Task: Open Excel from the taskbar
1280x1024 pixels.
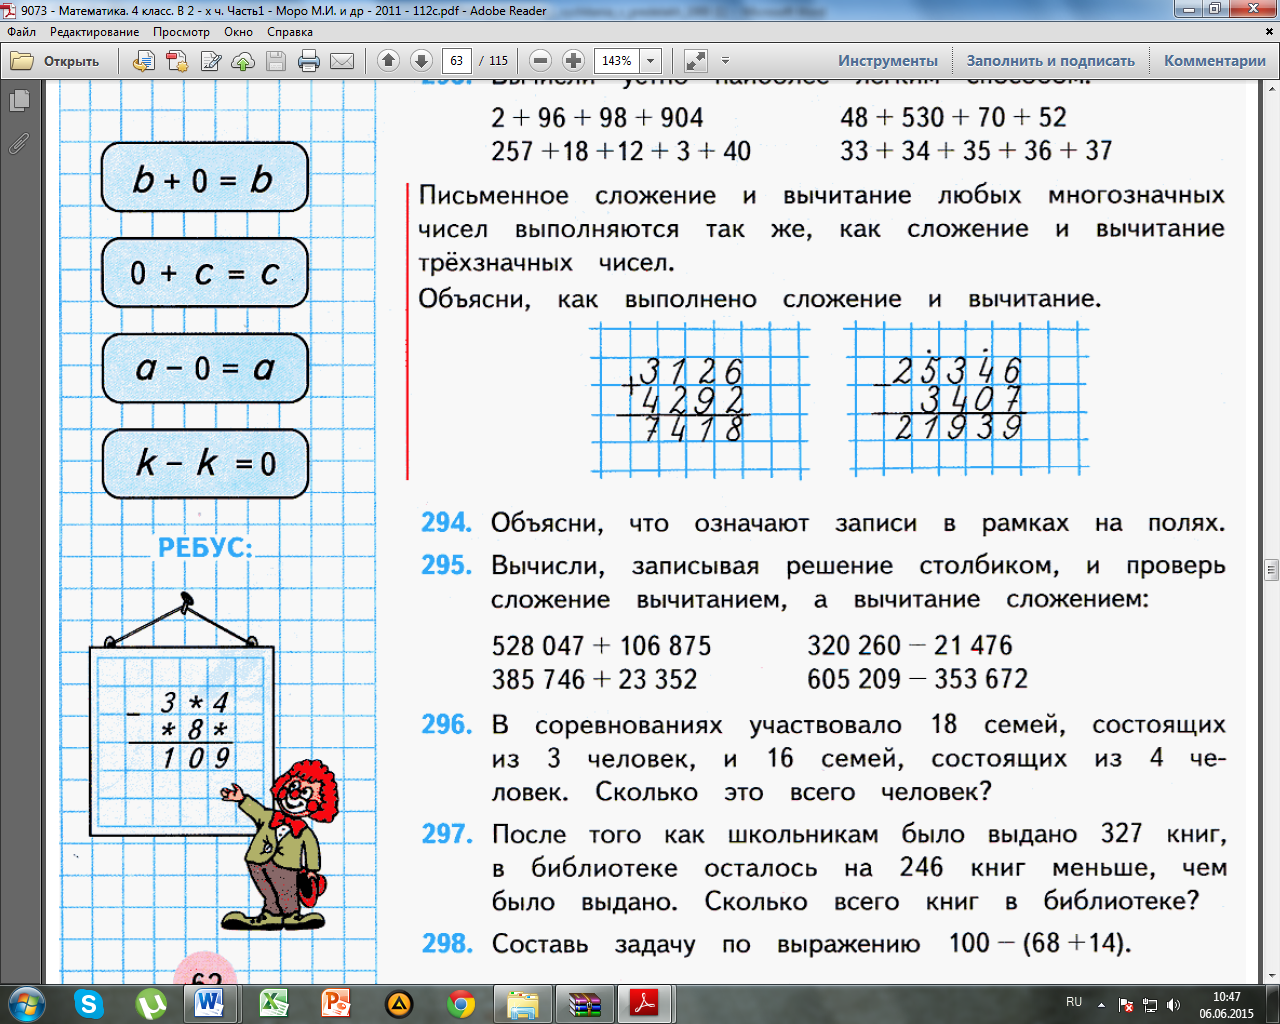Action: (x=274, y=1003)
